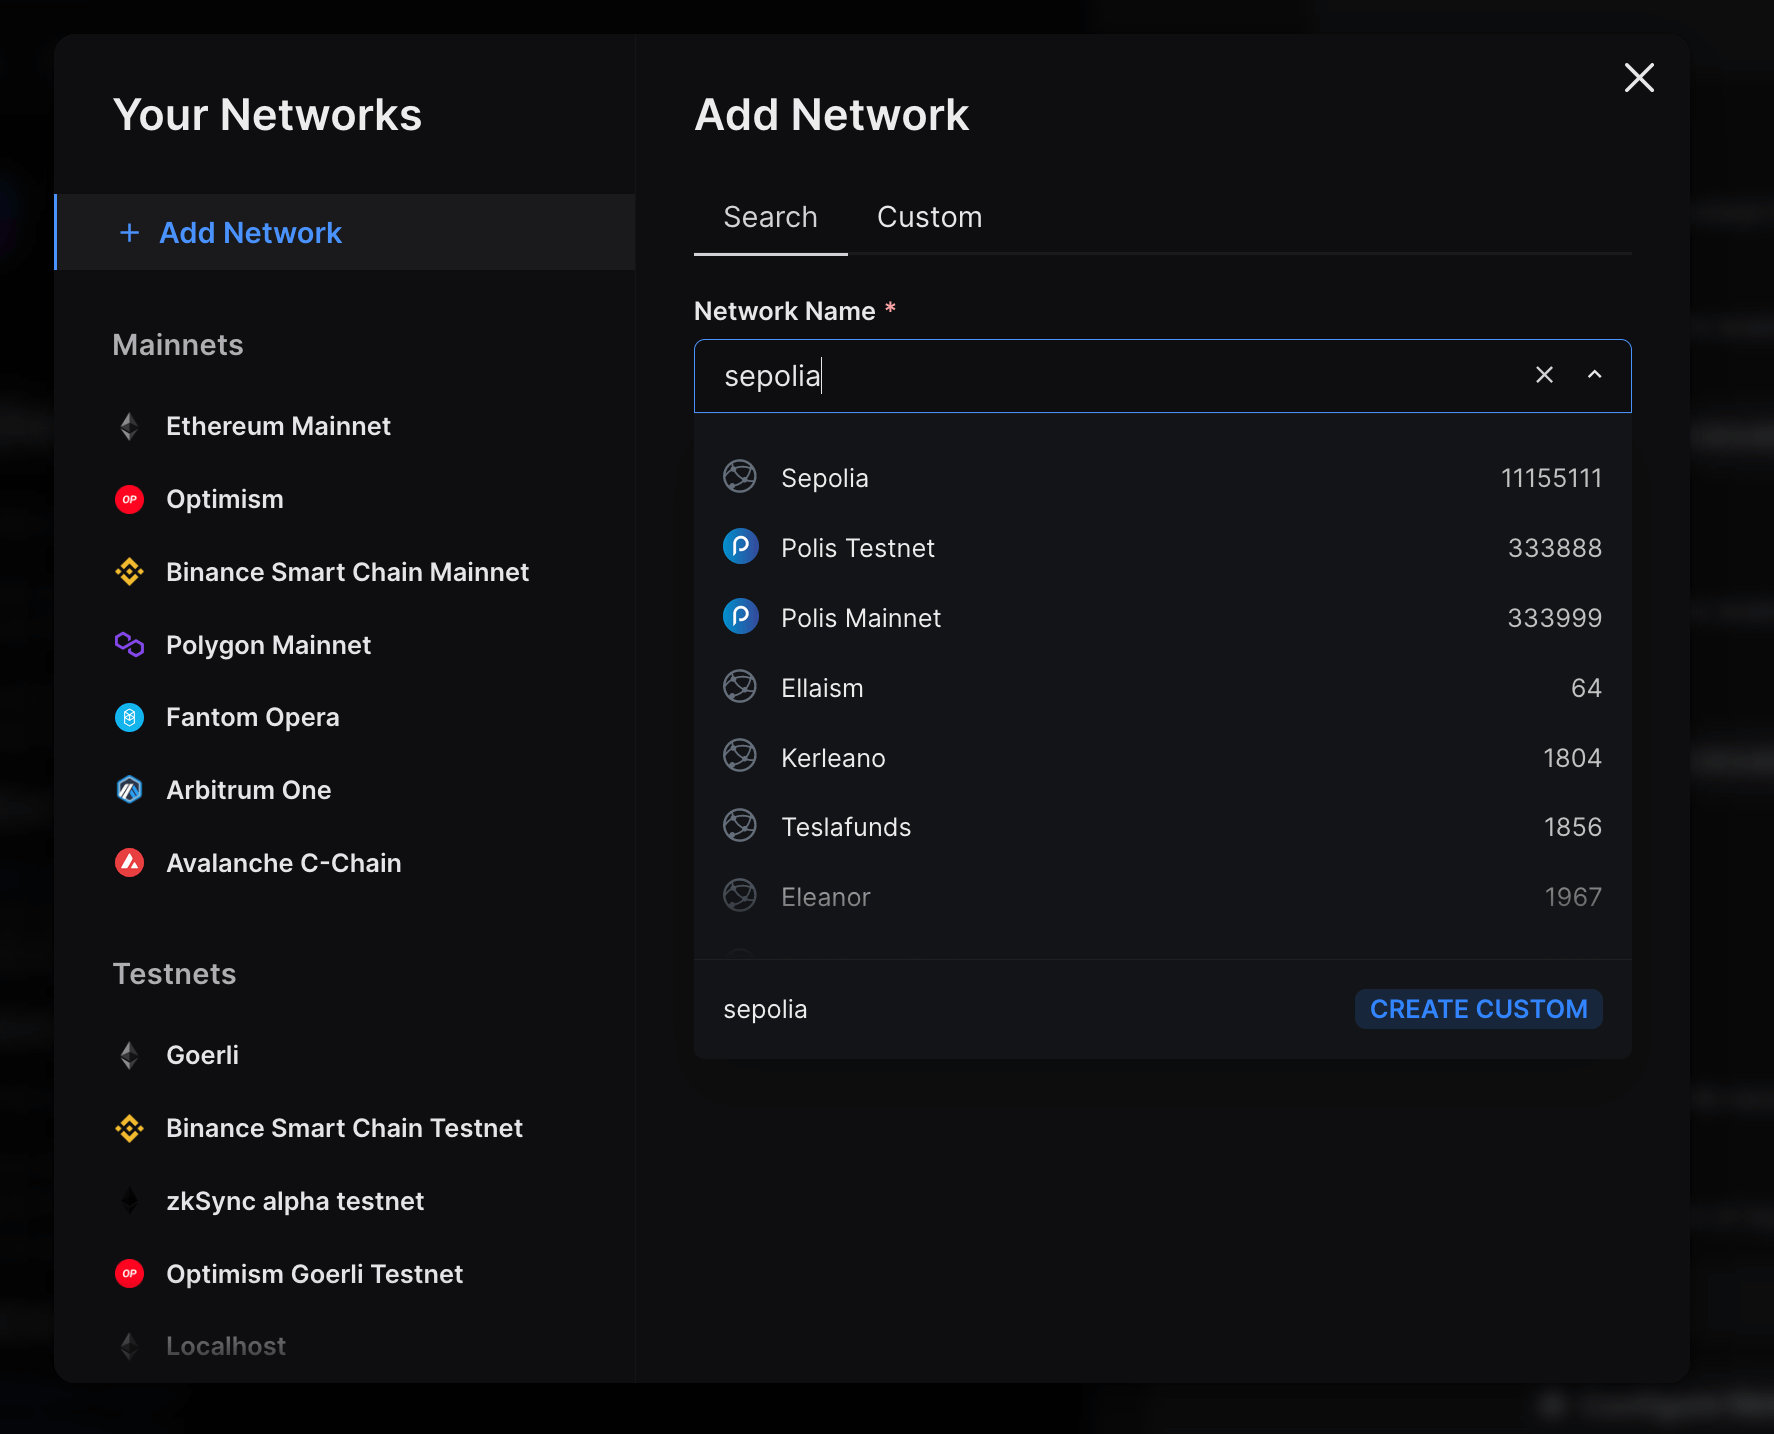
Task: Select zkSync alpha testnet
Action: [x=345, y=1201]
